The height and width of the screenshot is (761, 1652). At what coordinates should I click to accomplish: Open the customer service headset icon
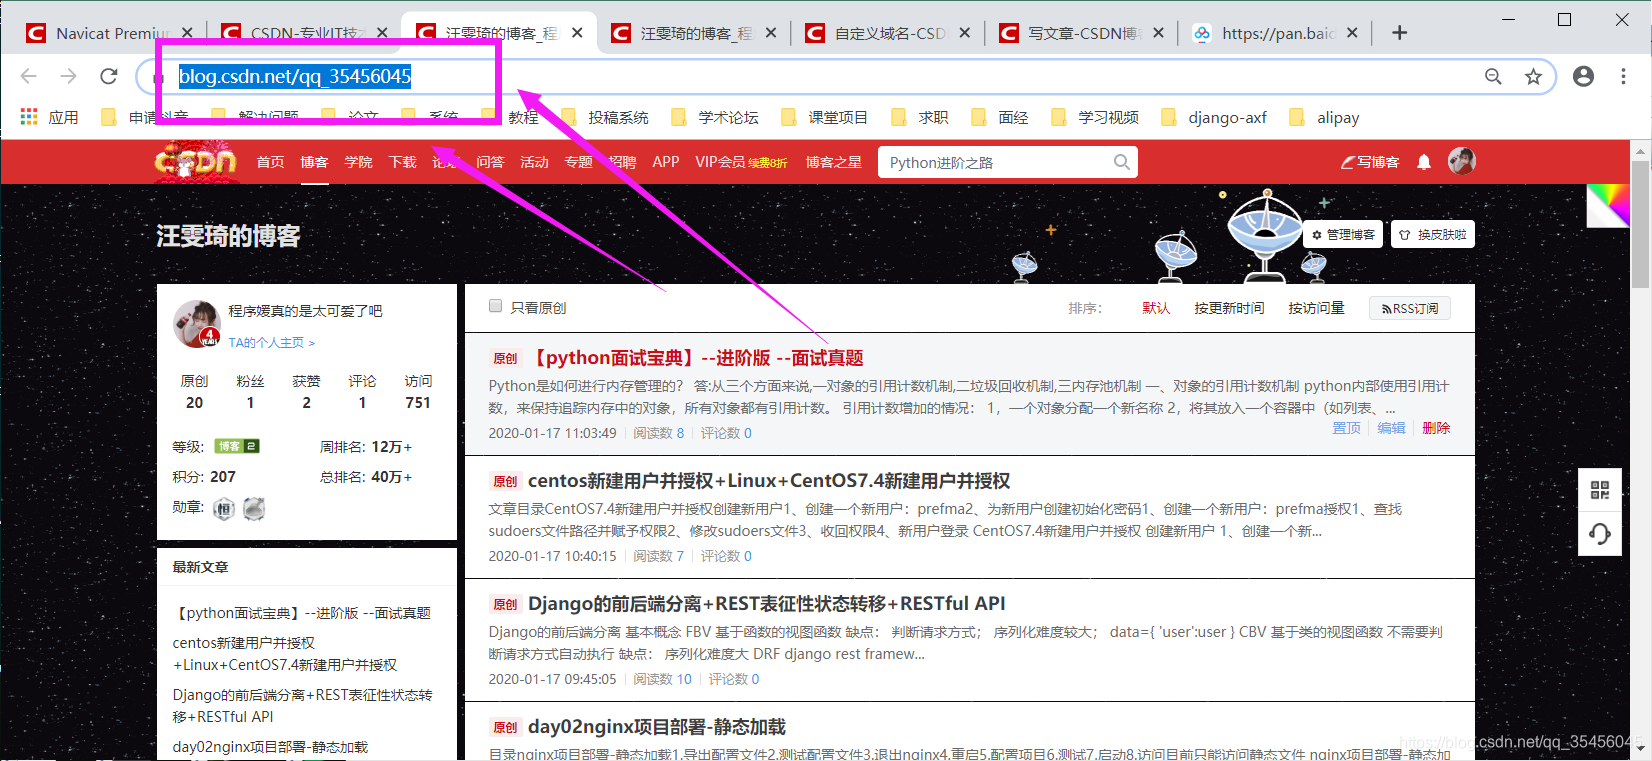[1600, 534]
